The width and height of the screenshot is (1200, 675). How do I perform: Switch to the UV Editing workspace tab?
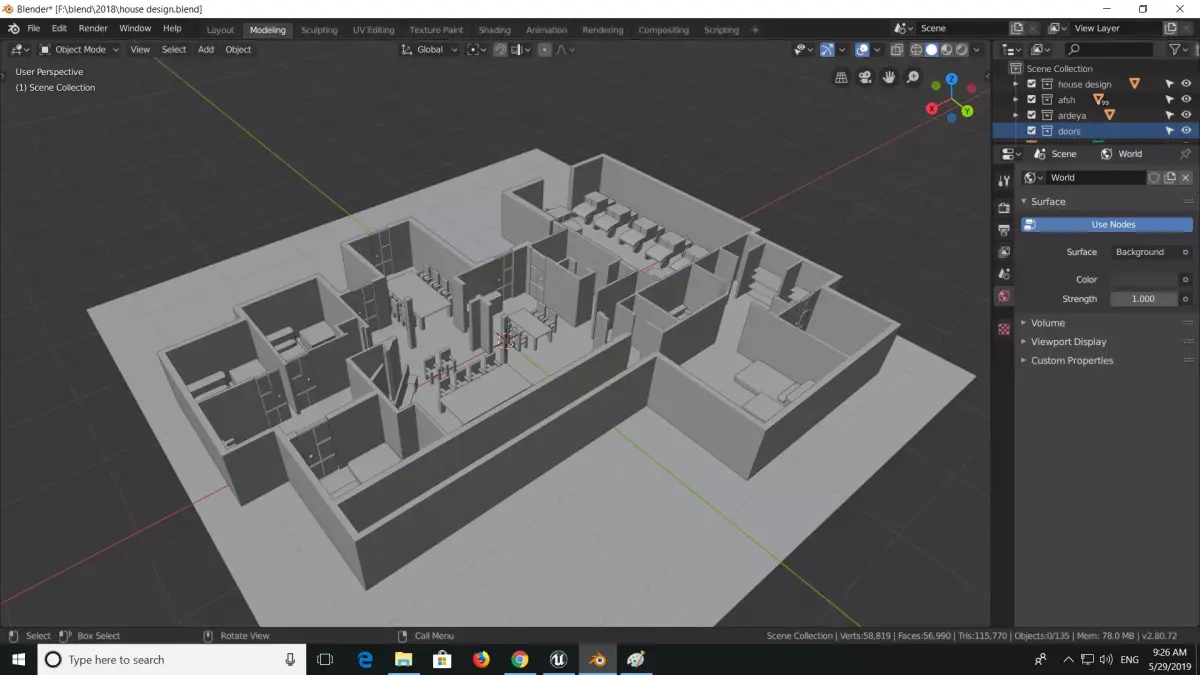tap(373, 30)
